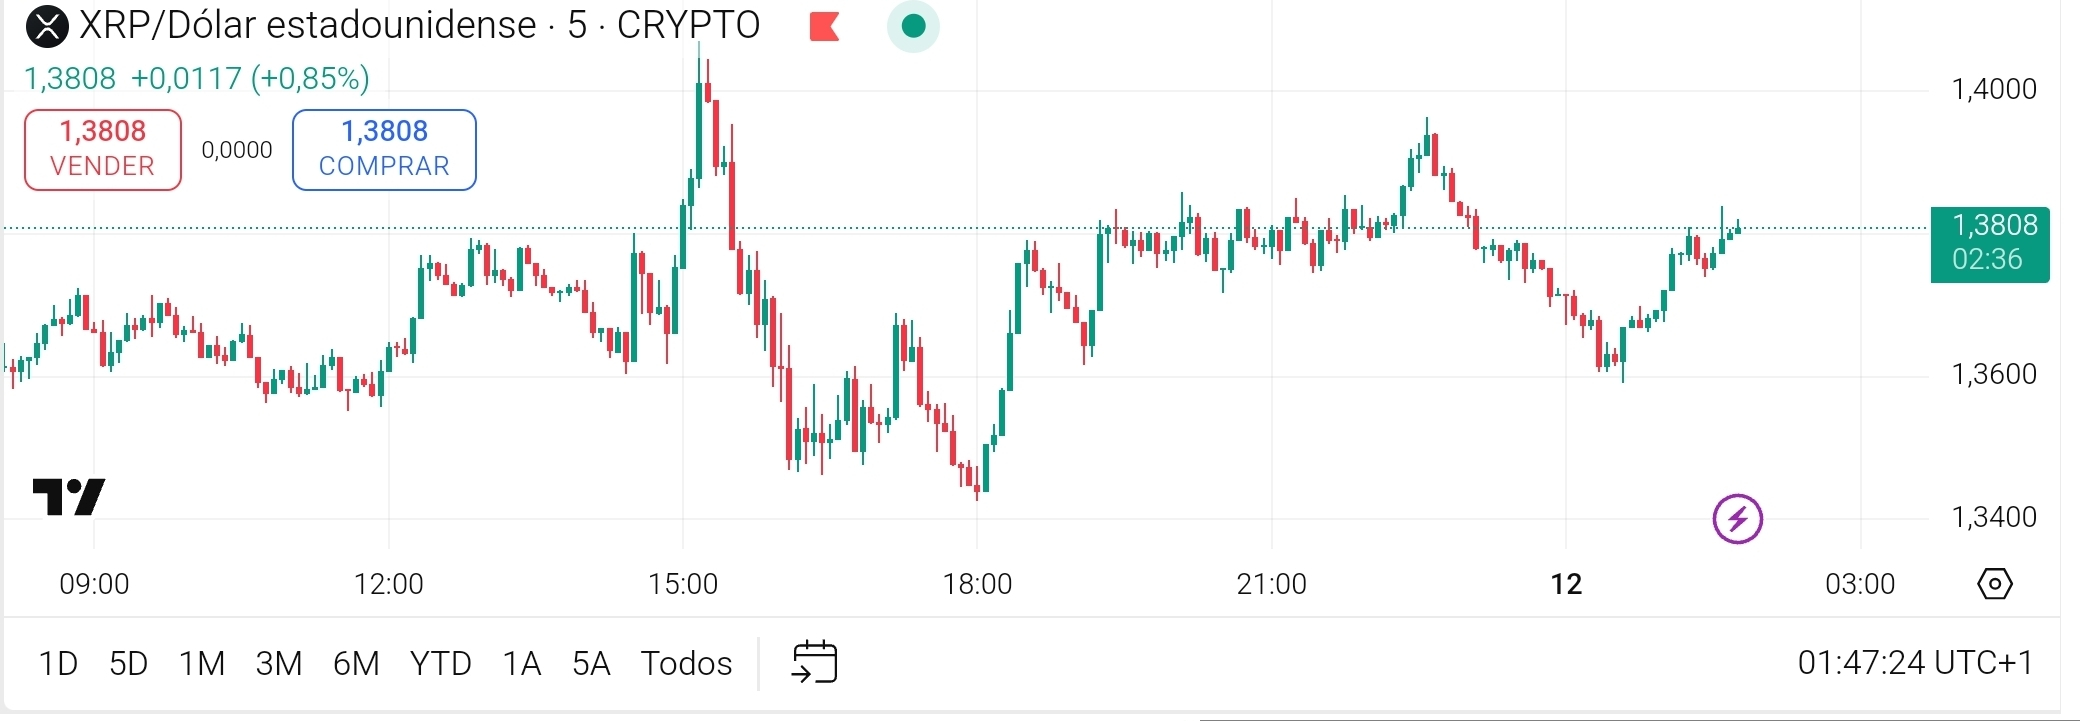Viewport: 2080px width, 721px height.
Task: Choose the YTD time range
Action: 440,663
